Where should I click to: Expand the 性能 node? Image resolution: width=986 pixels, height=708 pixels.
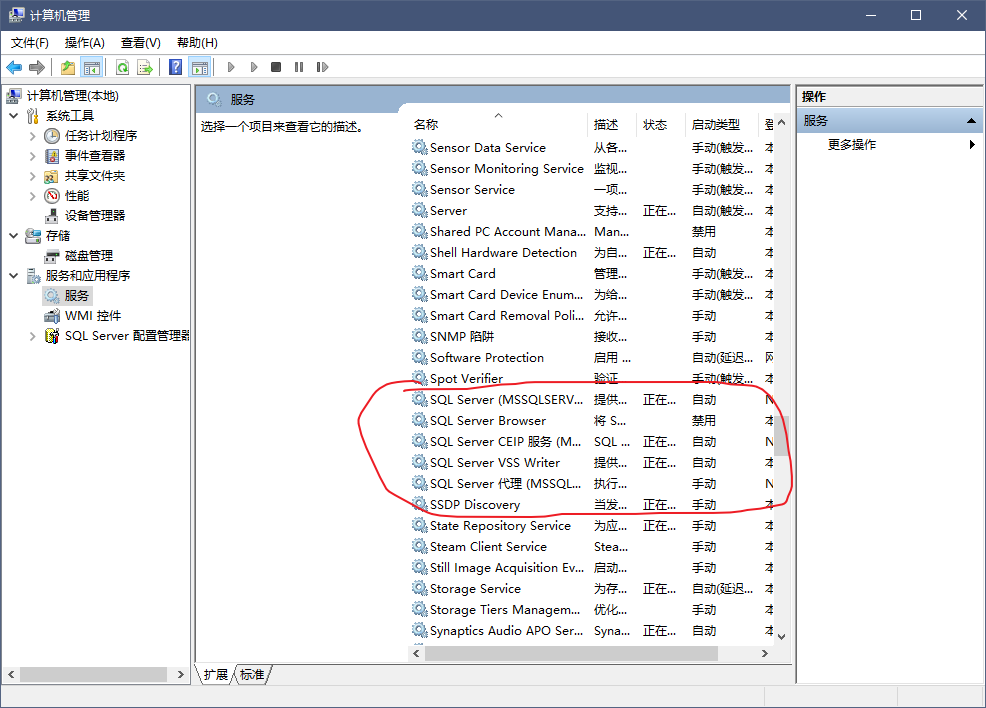click(33, 196)
